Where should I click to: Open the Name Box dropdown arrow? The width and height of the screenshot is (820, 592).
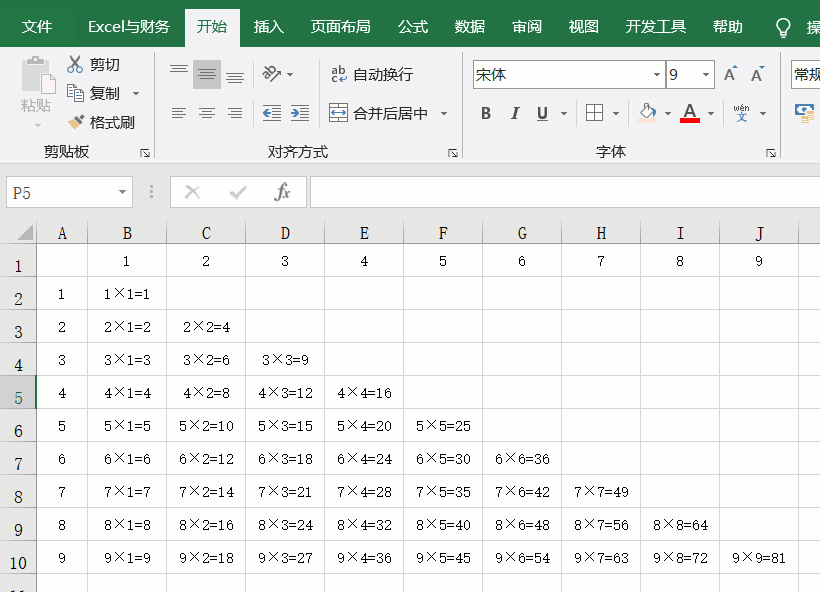(x=122, y=192)
